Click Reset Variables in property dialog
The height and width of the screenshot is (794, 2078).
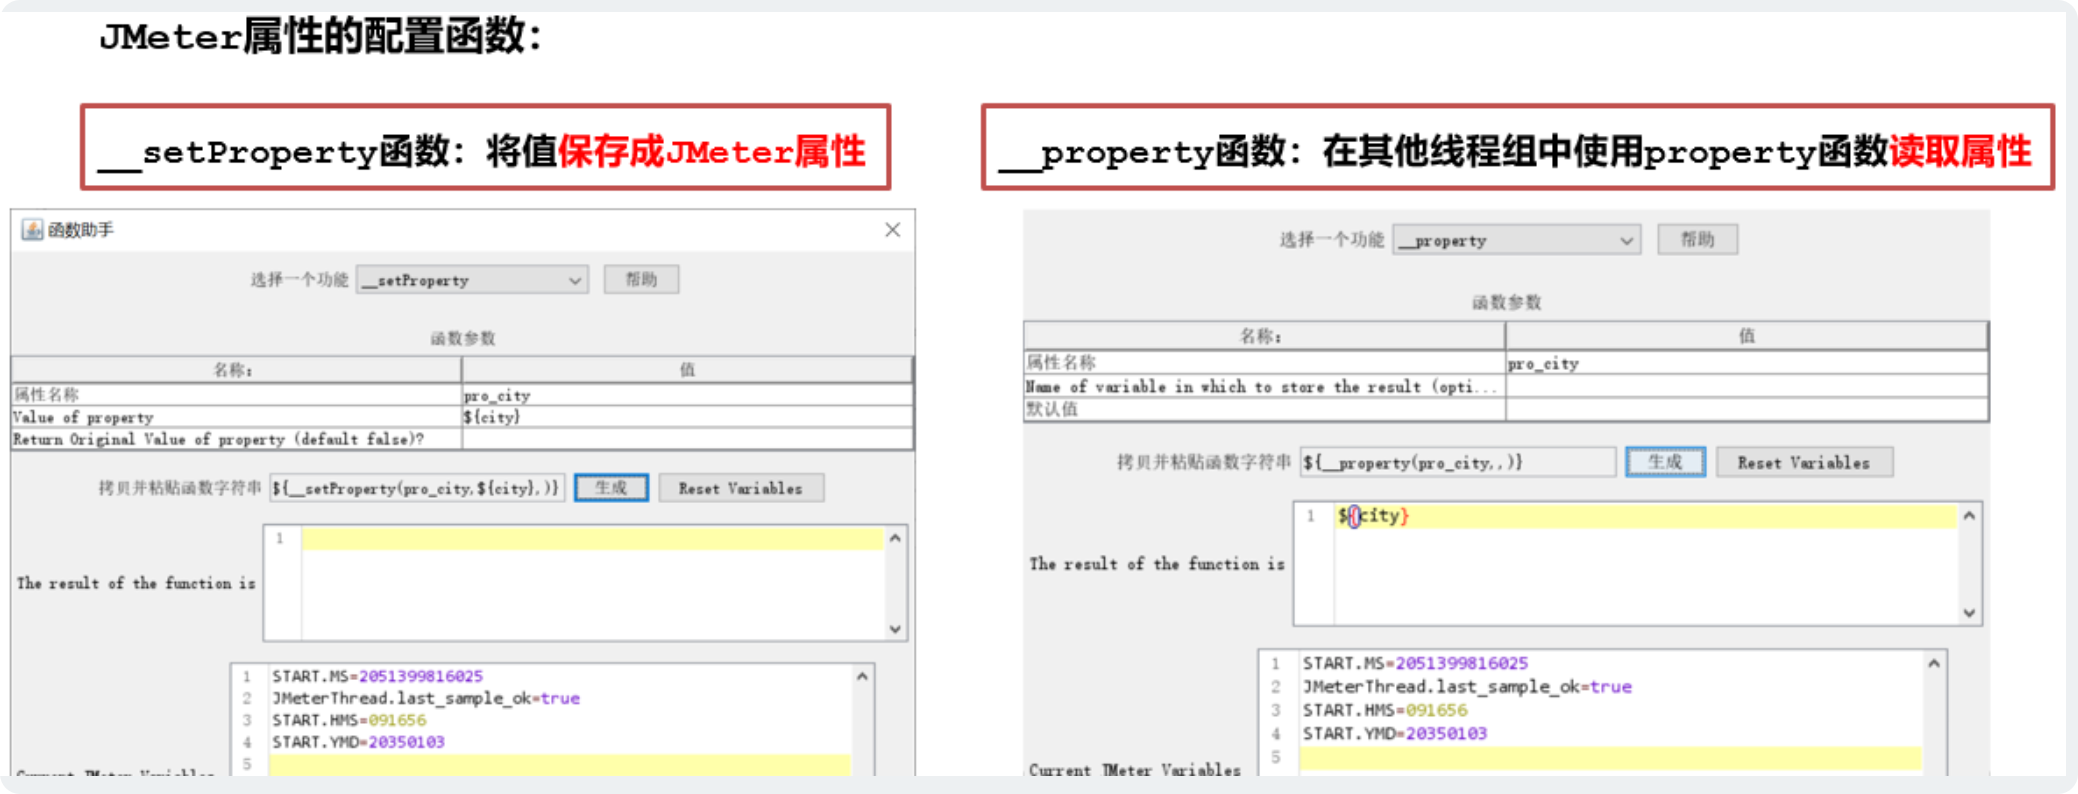click(x=1804, y=462)
